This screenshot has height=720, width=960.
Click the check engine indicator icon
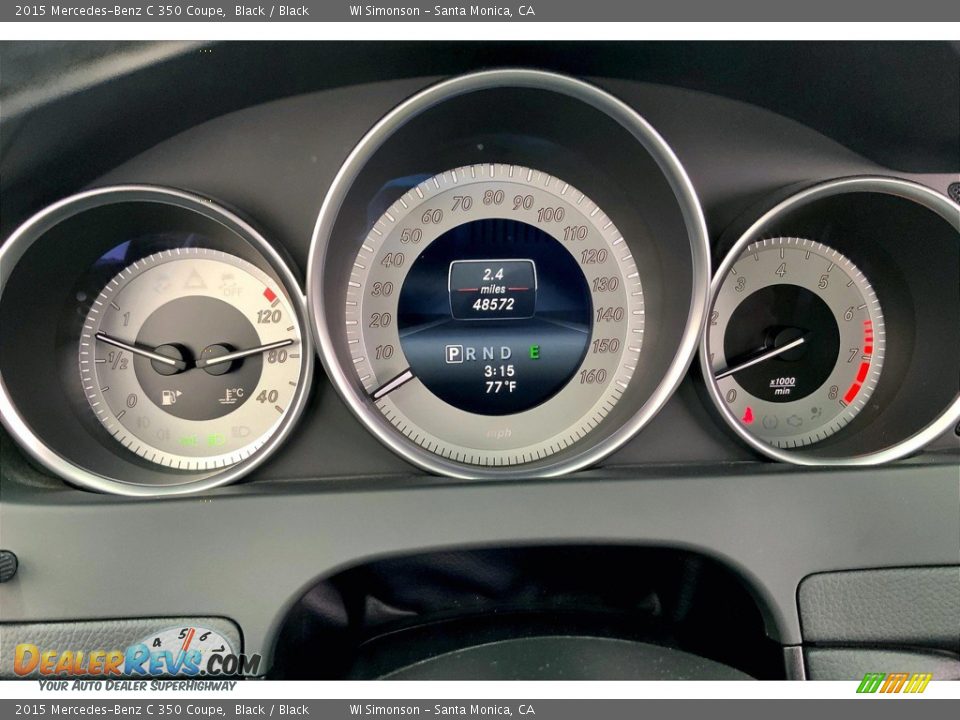click(794, 421)
